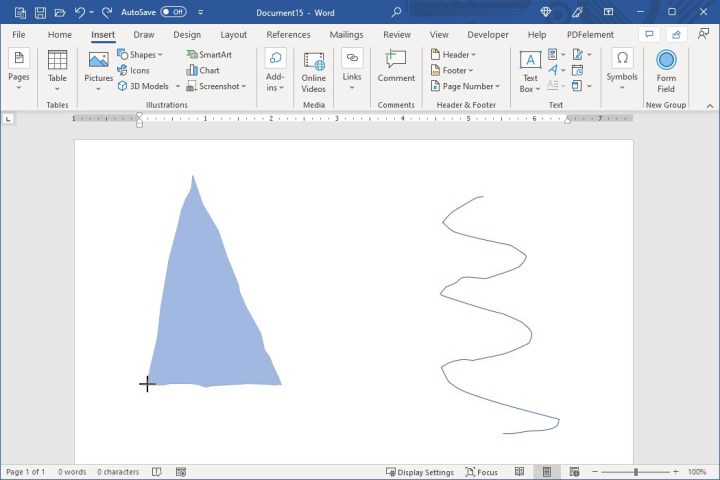Adjust the zoom slider handle
The image size is (720, 480).
[x=636, y=472]
